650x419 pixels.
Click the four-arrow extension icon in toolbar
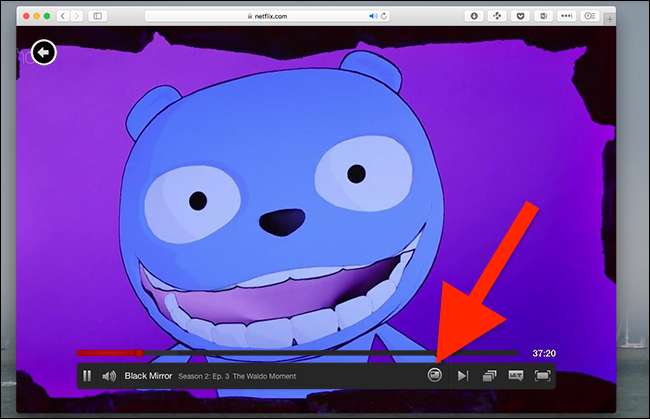tap(497, 16)
